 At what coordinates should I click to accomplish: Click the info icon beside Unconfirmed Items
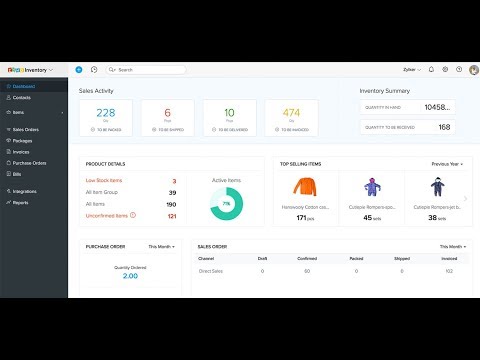pos(133,215)
